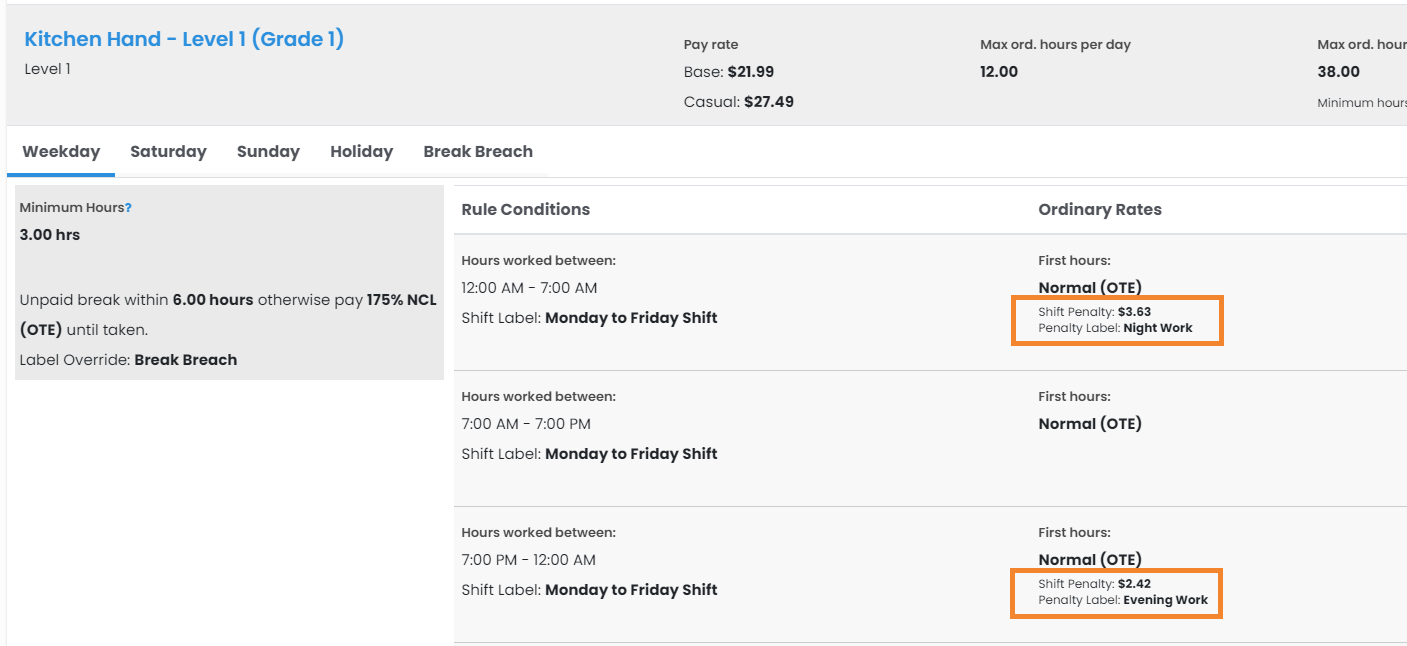Click the Minimum Hours help question mark
The width and height of the screenshot is (1407, 646).
tap(128, 208)
